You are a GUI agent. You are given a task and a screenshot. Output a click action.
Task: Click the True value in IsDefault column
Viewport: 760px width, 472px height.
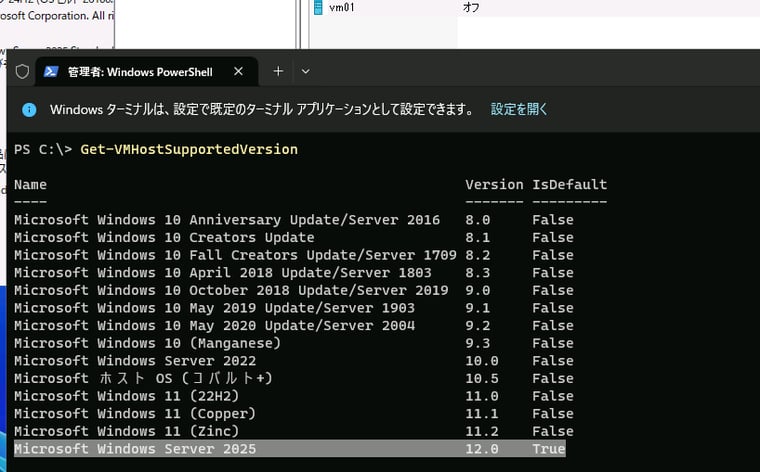pos(548,449)
